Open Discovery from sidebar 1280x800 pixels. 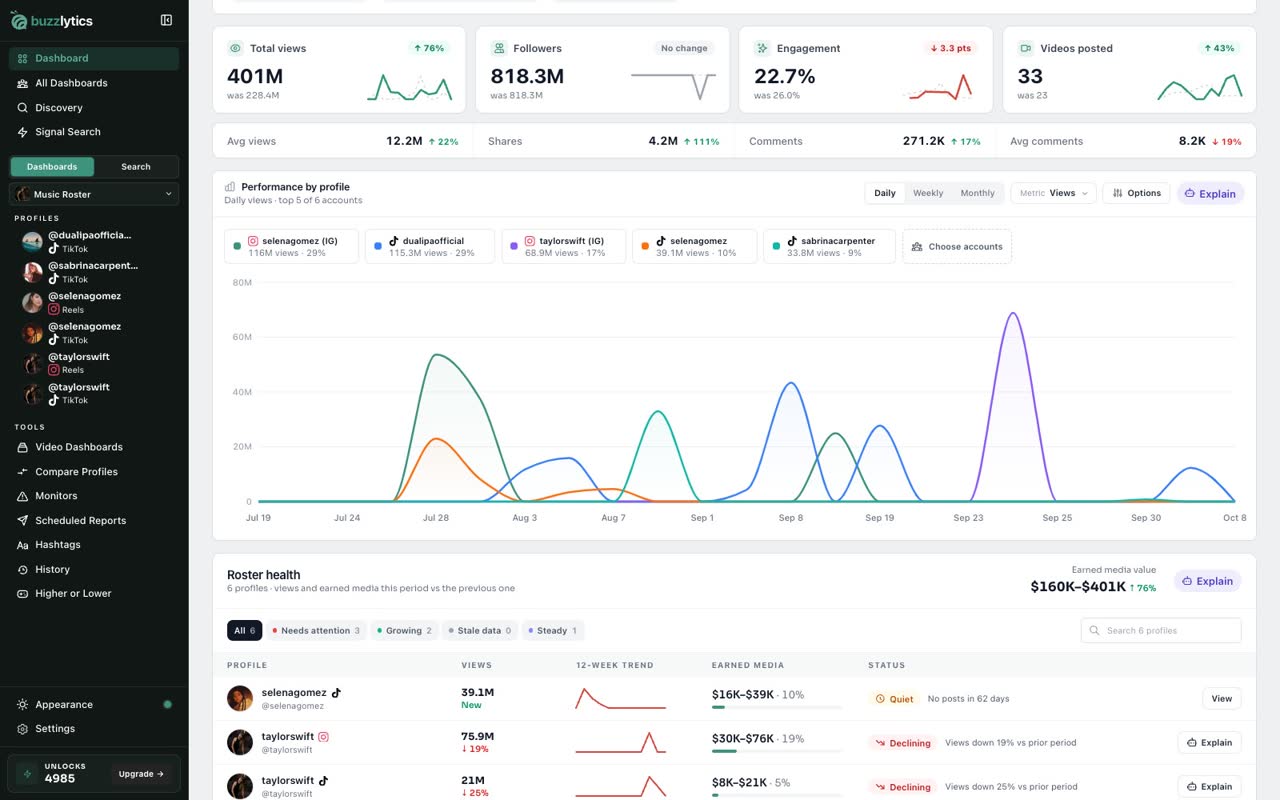pyautogui.click(x=94, y=107)
